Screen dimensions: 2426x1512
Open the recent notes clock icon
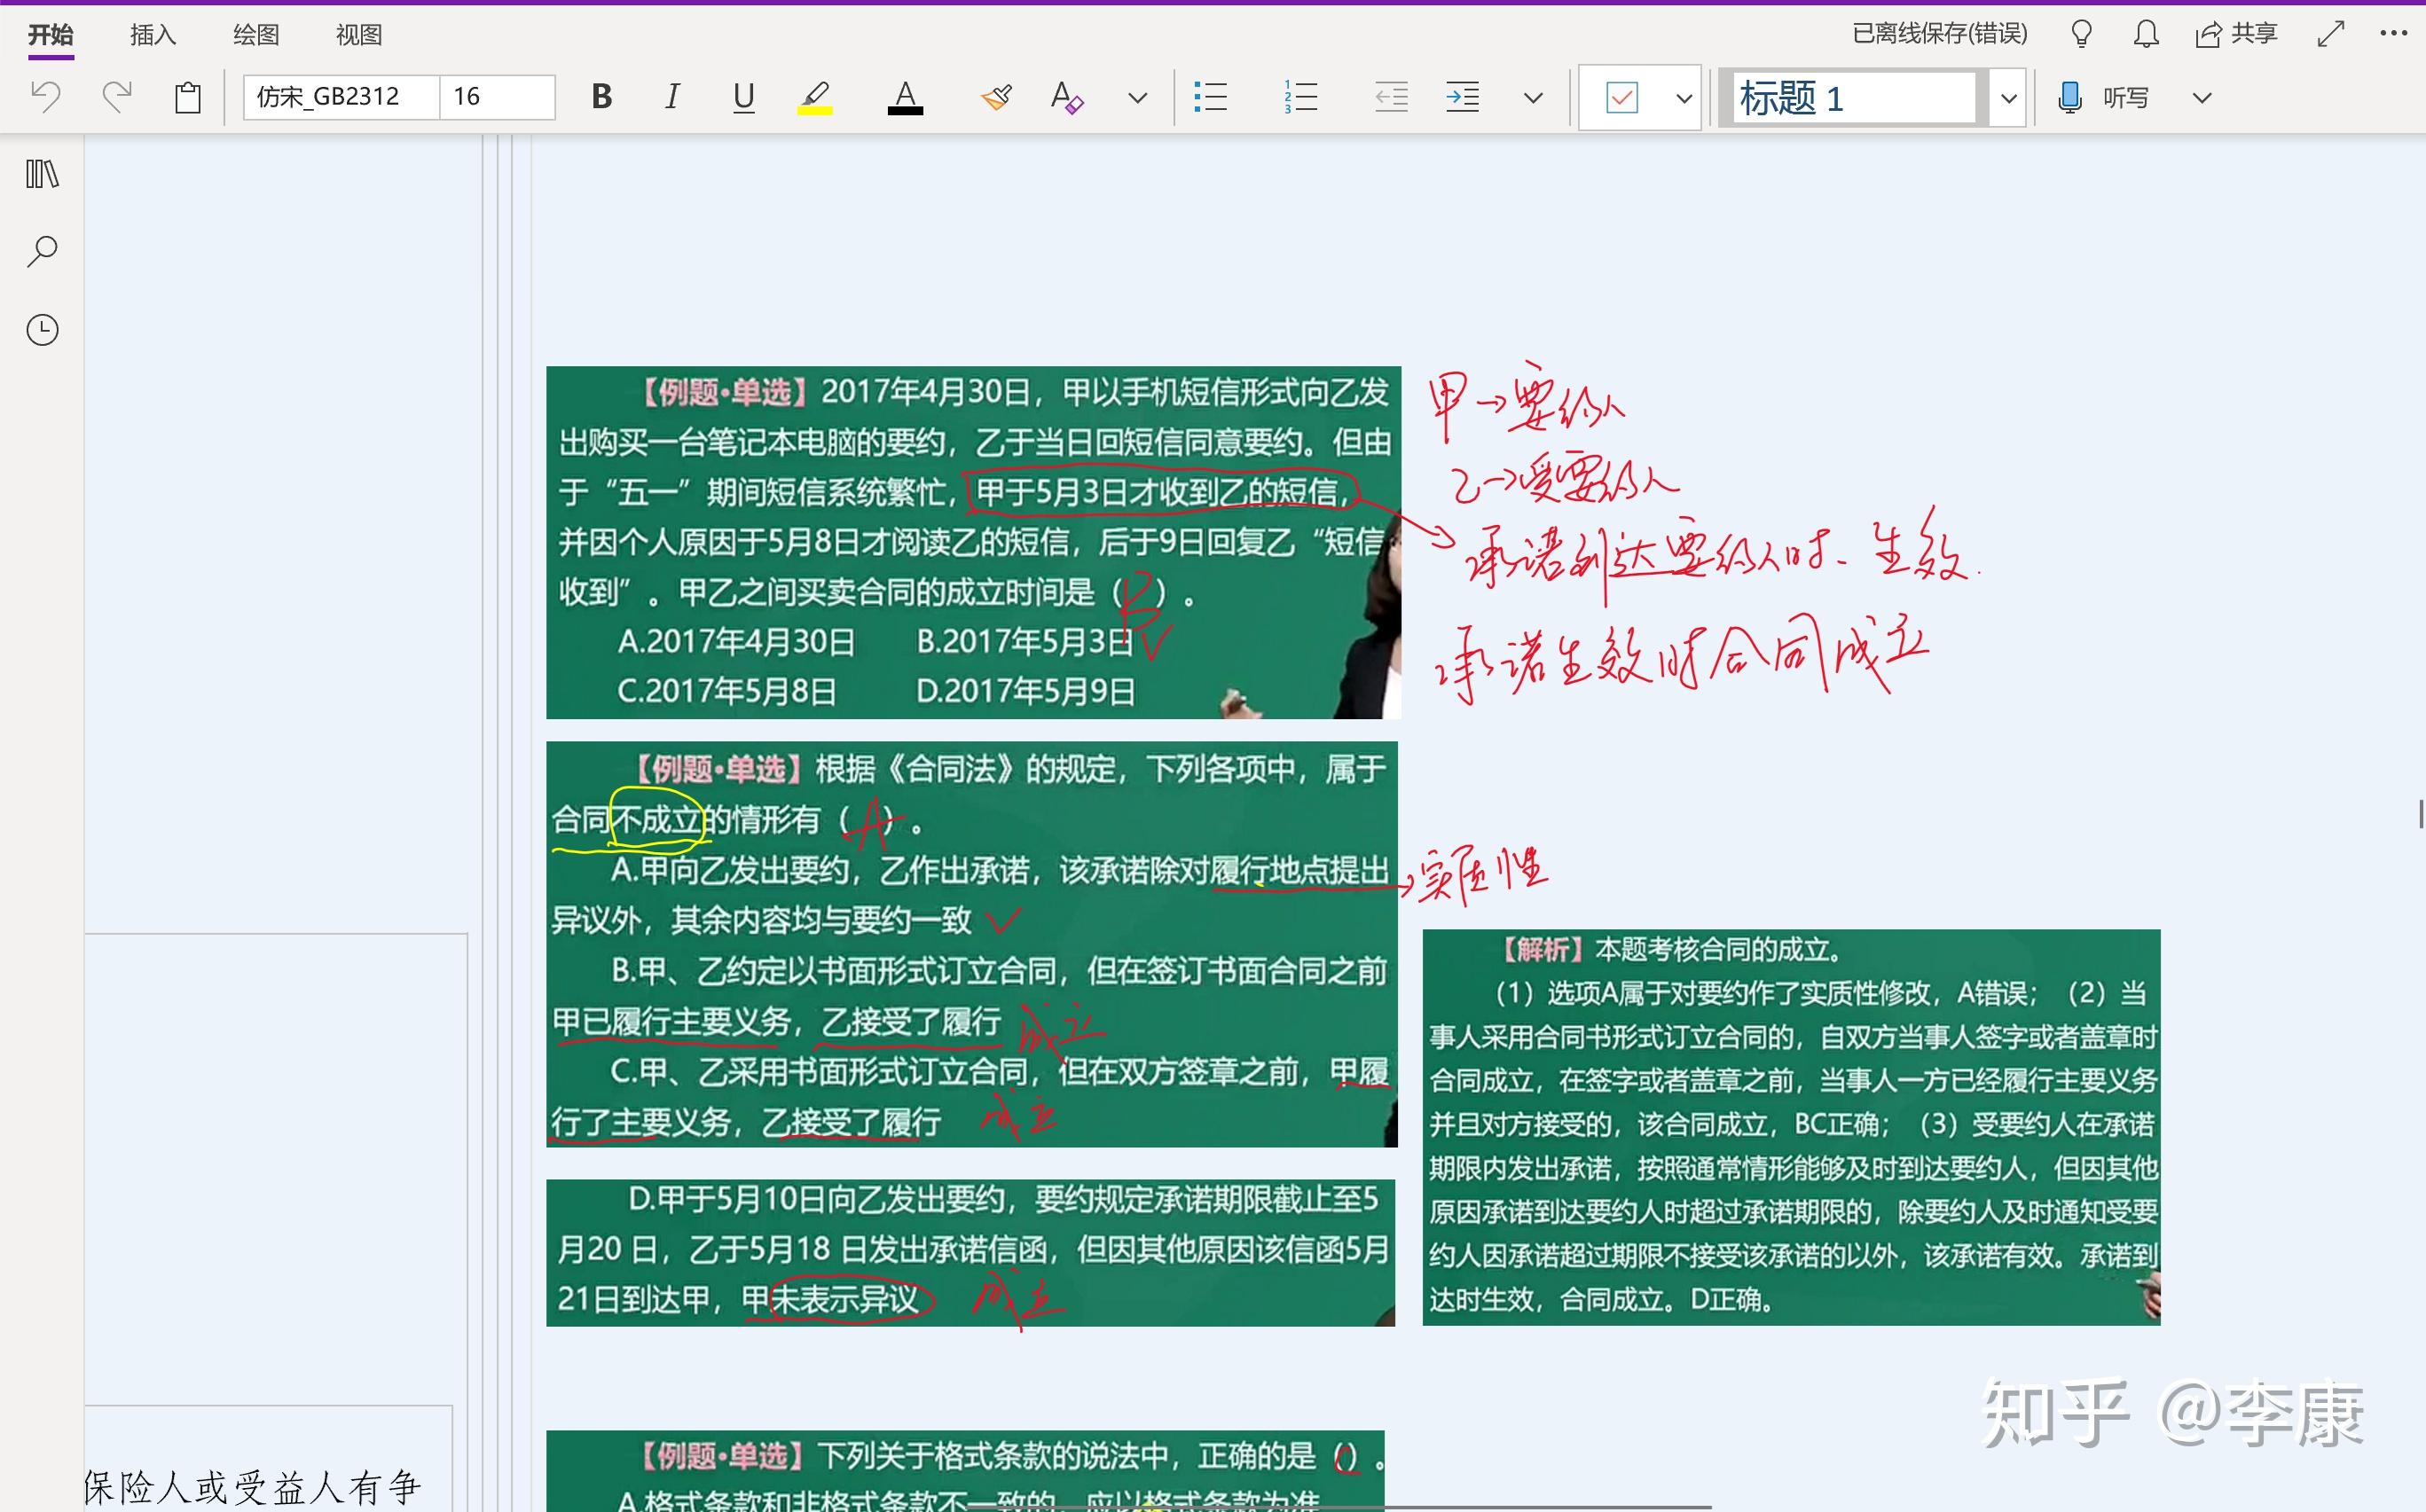pyautogui.click(x=42, y=330)
